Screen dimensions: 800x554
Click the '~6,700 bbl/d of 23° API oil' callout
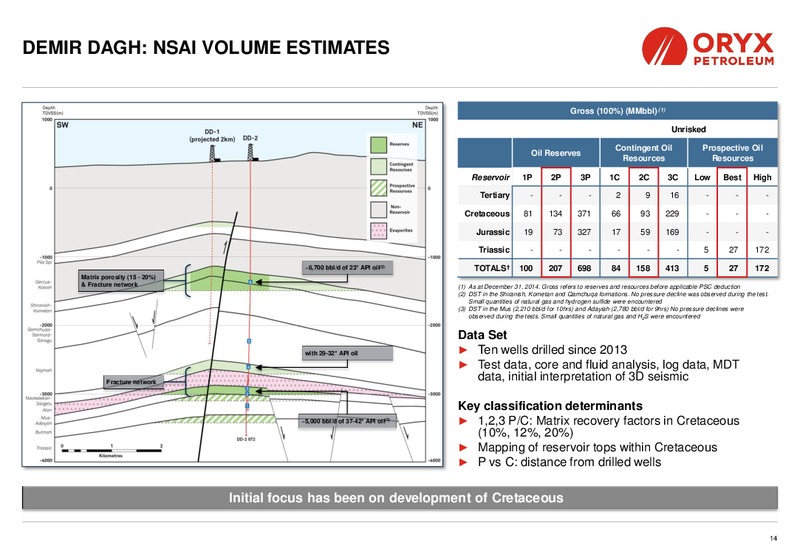pos(347,268)
